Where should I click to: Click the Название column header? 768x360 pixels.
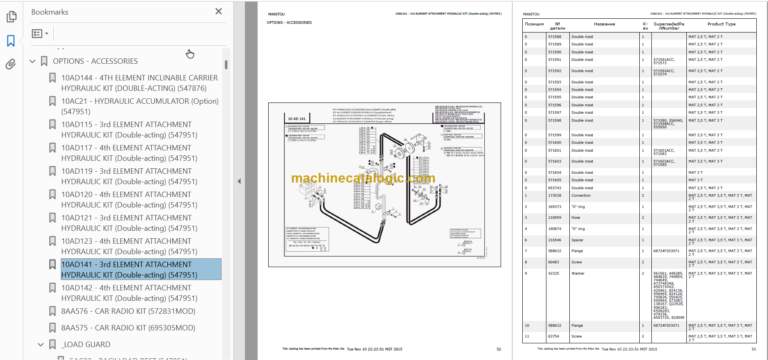604,24
